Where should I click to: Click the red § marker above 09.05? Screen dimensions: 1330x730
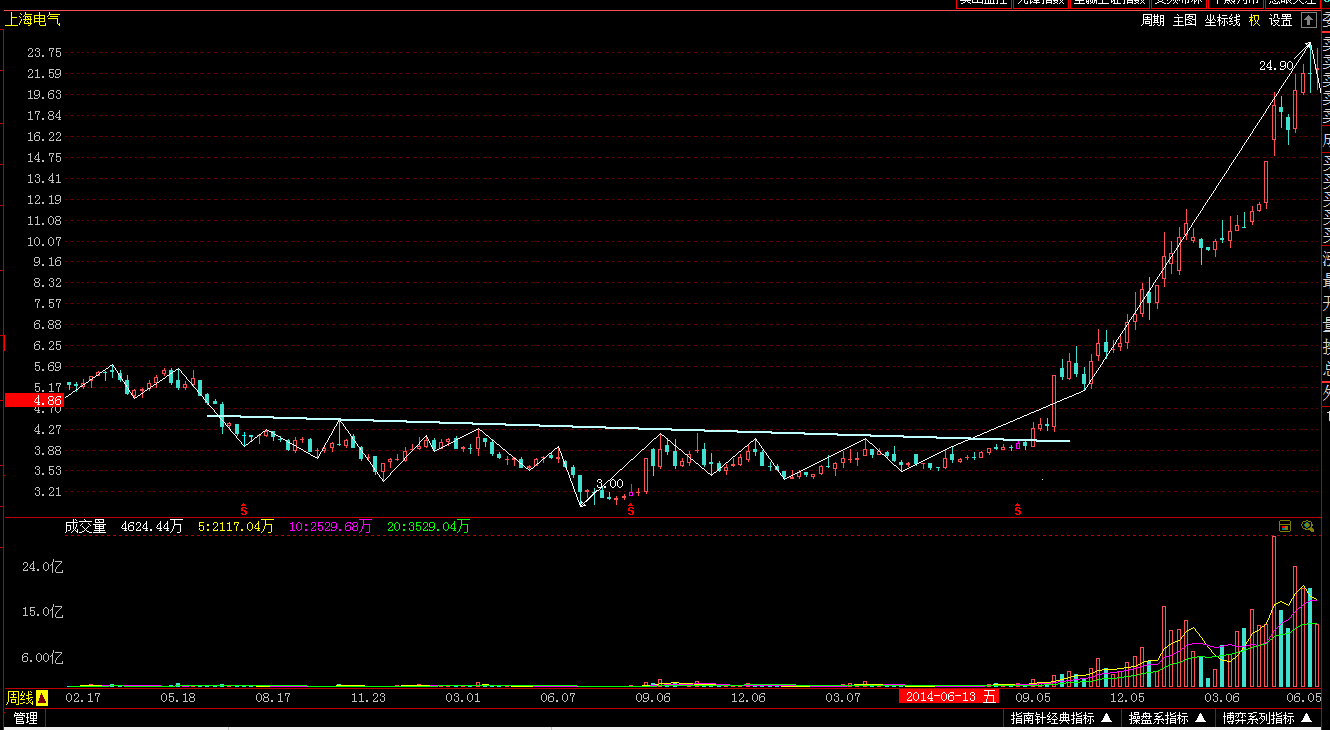(1018, 510)
